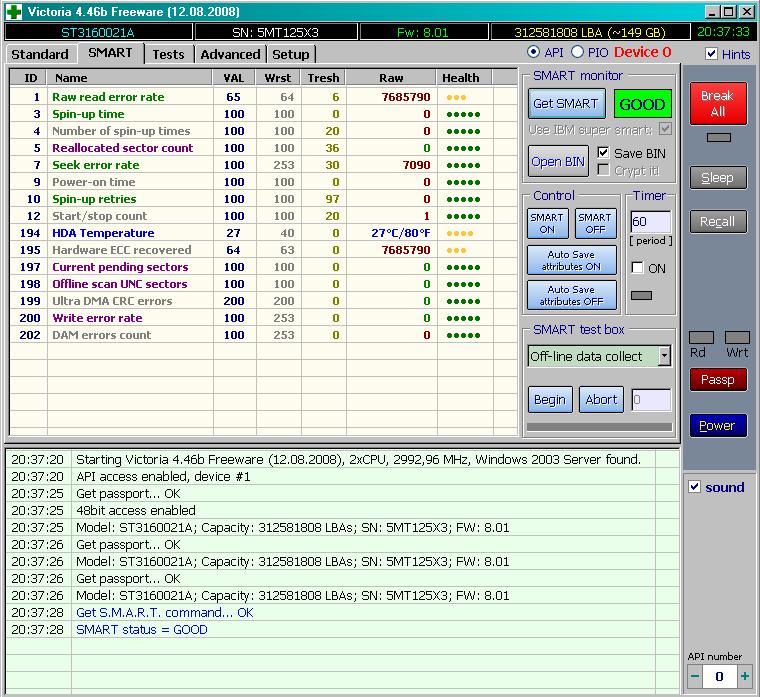Click the Sleep button

click(x=718, y=177)
